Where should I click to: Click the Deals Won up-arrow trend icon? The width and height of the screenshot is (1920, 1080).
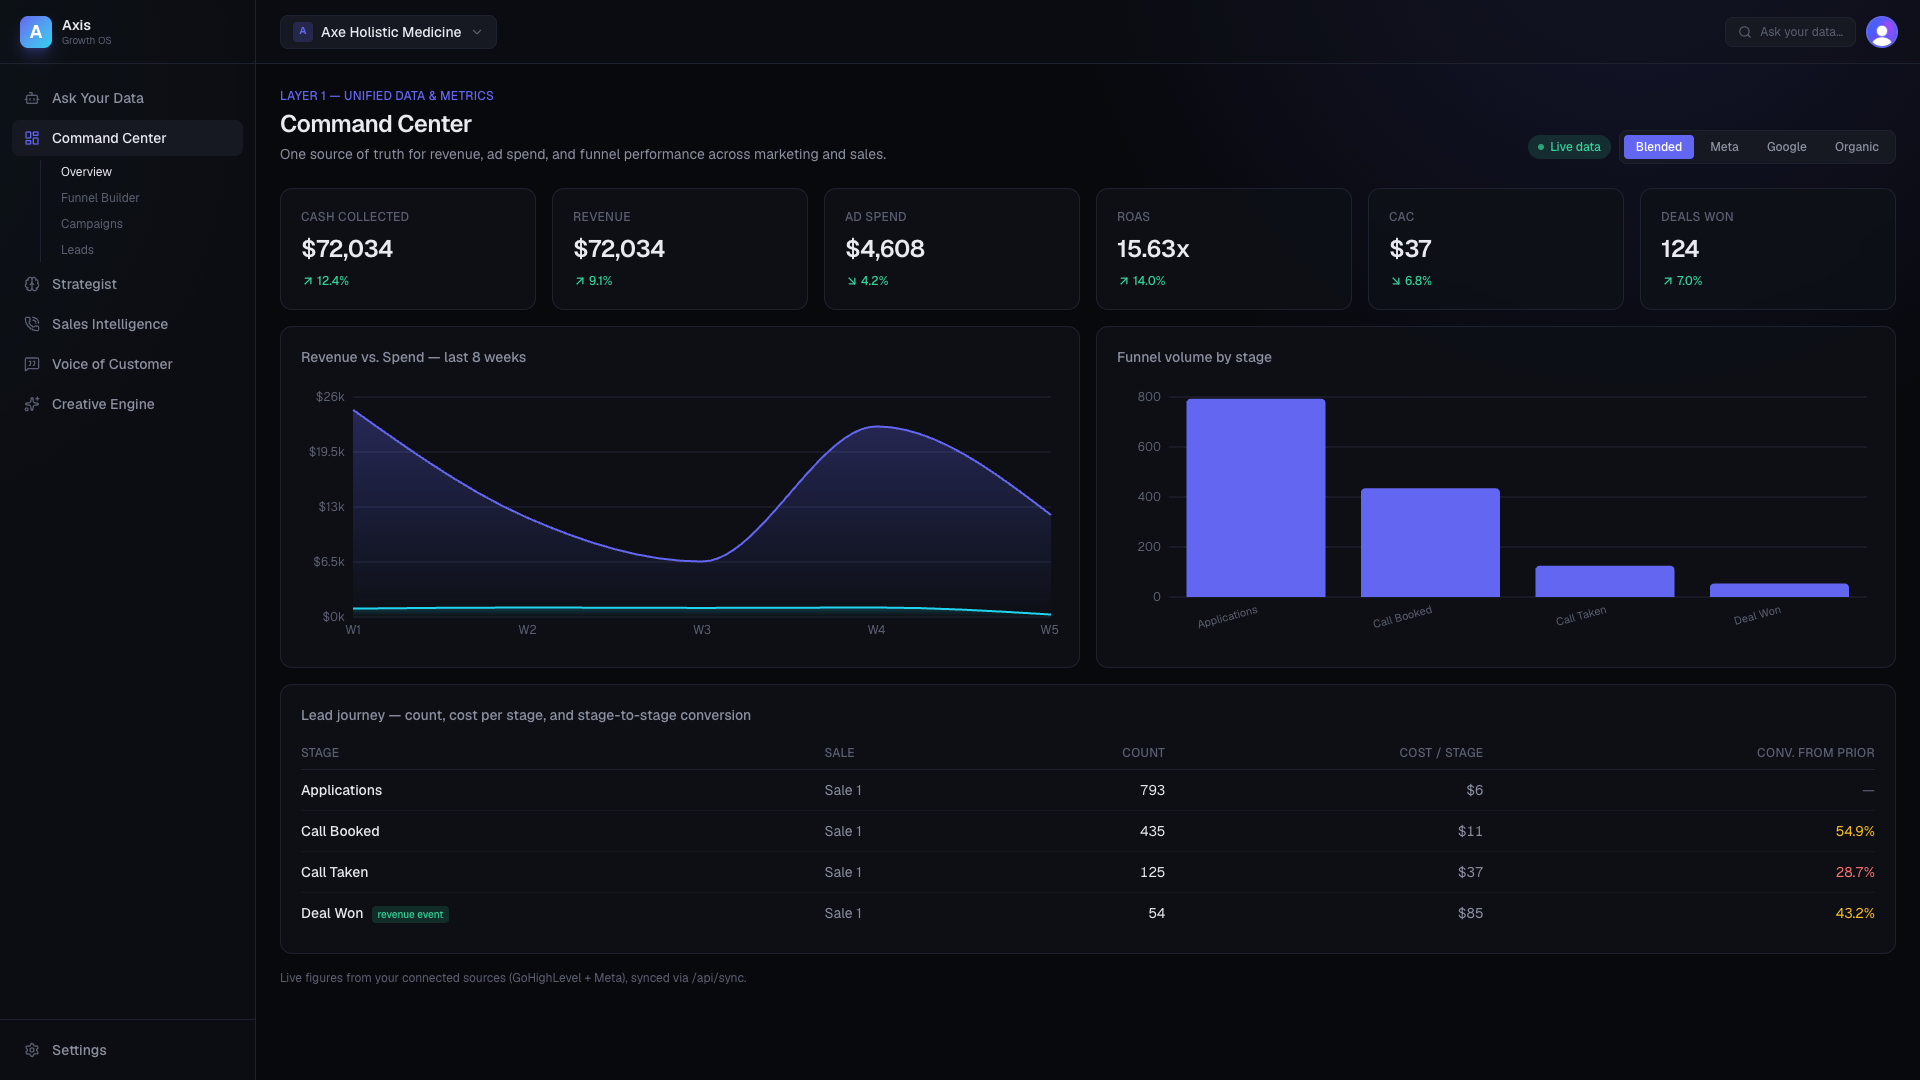click(1668, 281)
